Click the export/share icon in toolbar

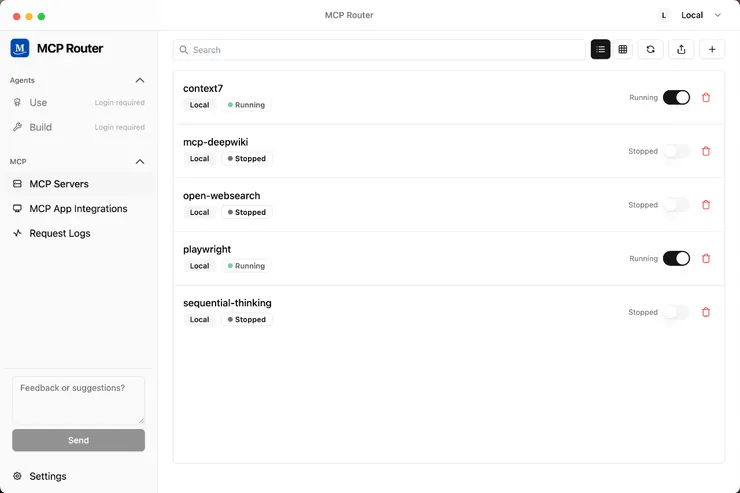pyautogui.click(x=681, y=49)
